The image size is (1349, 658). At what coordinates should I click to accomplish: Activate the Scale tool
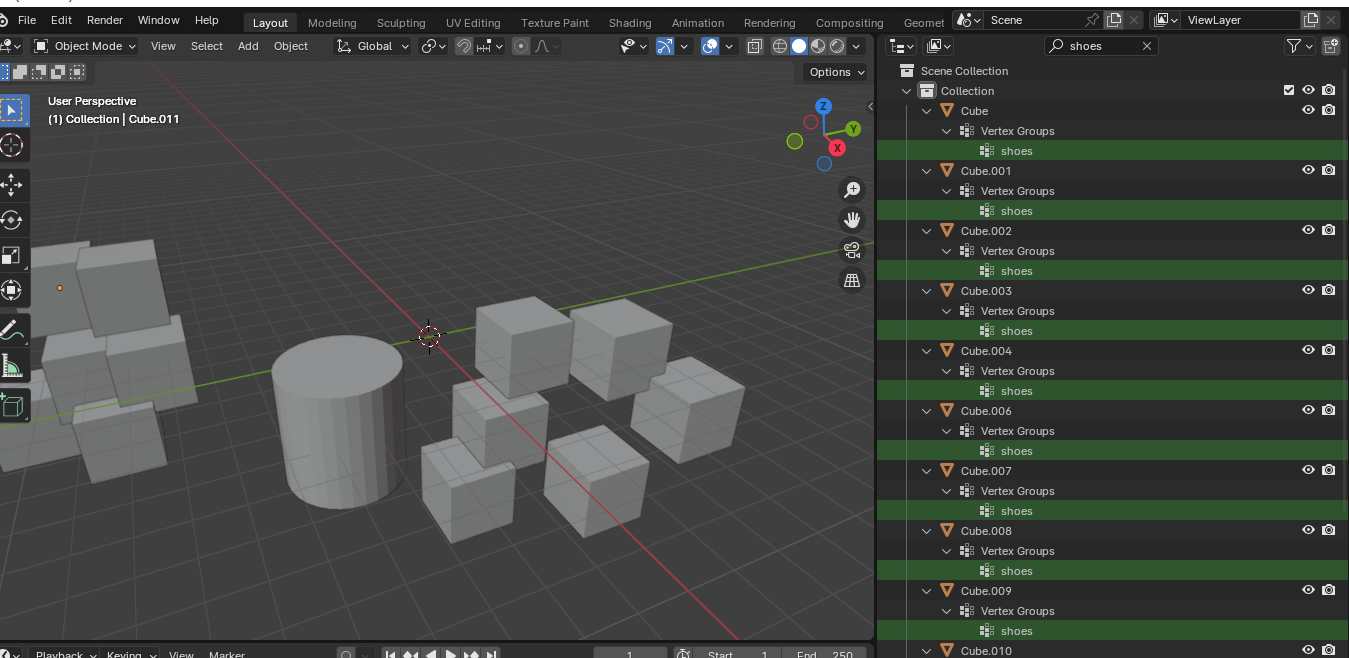point(12,256)
